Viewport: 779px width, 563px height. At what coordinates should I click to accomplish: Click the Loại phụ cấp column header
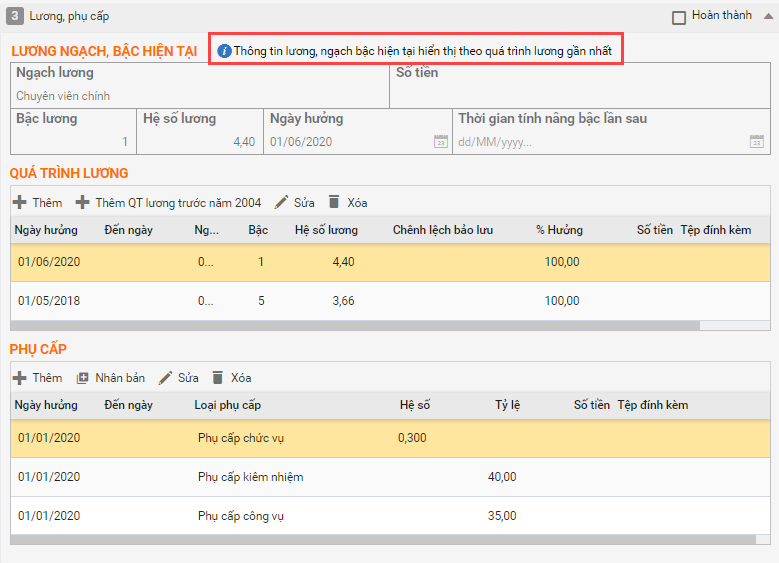227,405
